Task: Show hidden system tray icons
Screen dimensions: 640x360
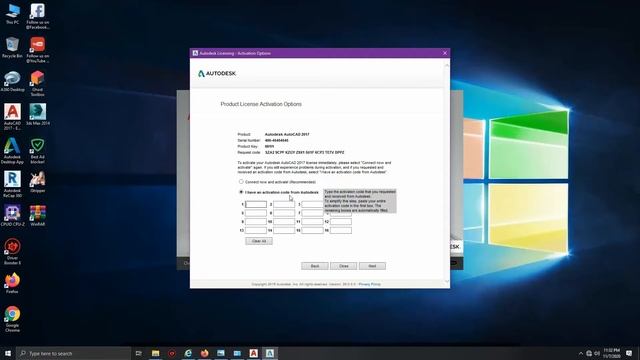Action: click(581, 353)
